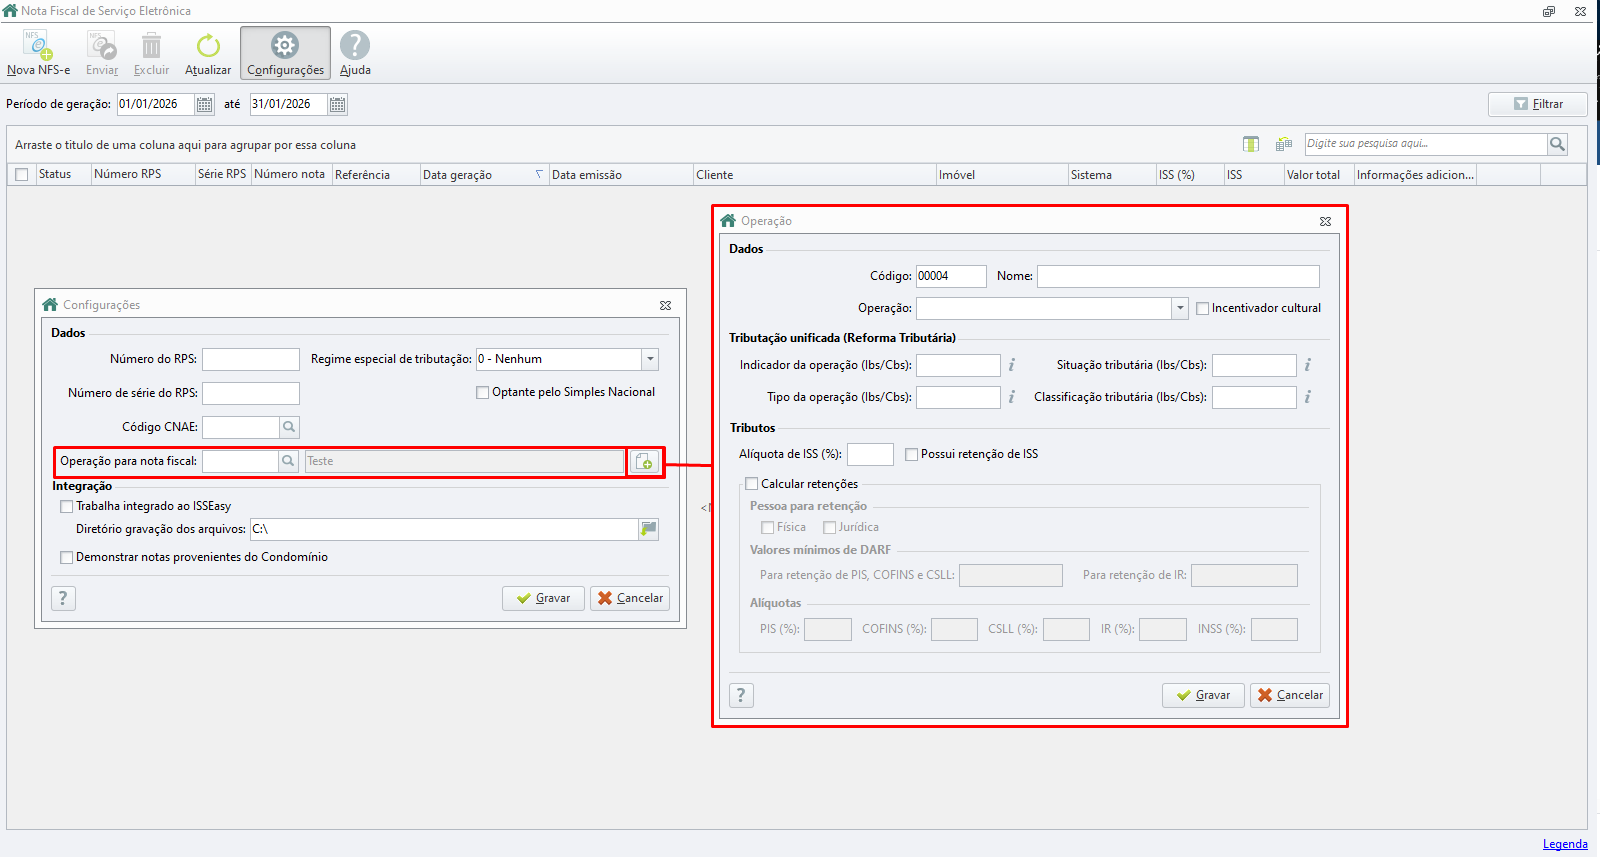This screenshot has height=857, width=1600.
Task: Expand Regime especial de tributação dropdown
Action: click(x=650, y=359)
